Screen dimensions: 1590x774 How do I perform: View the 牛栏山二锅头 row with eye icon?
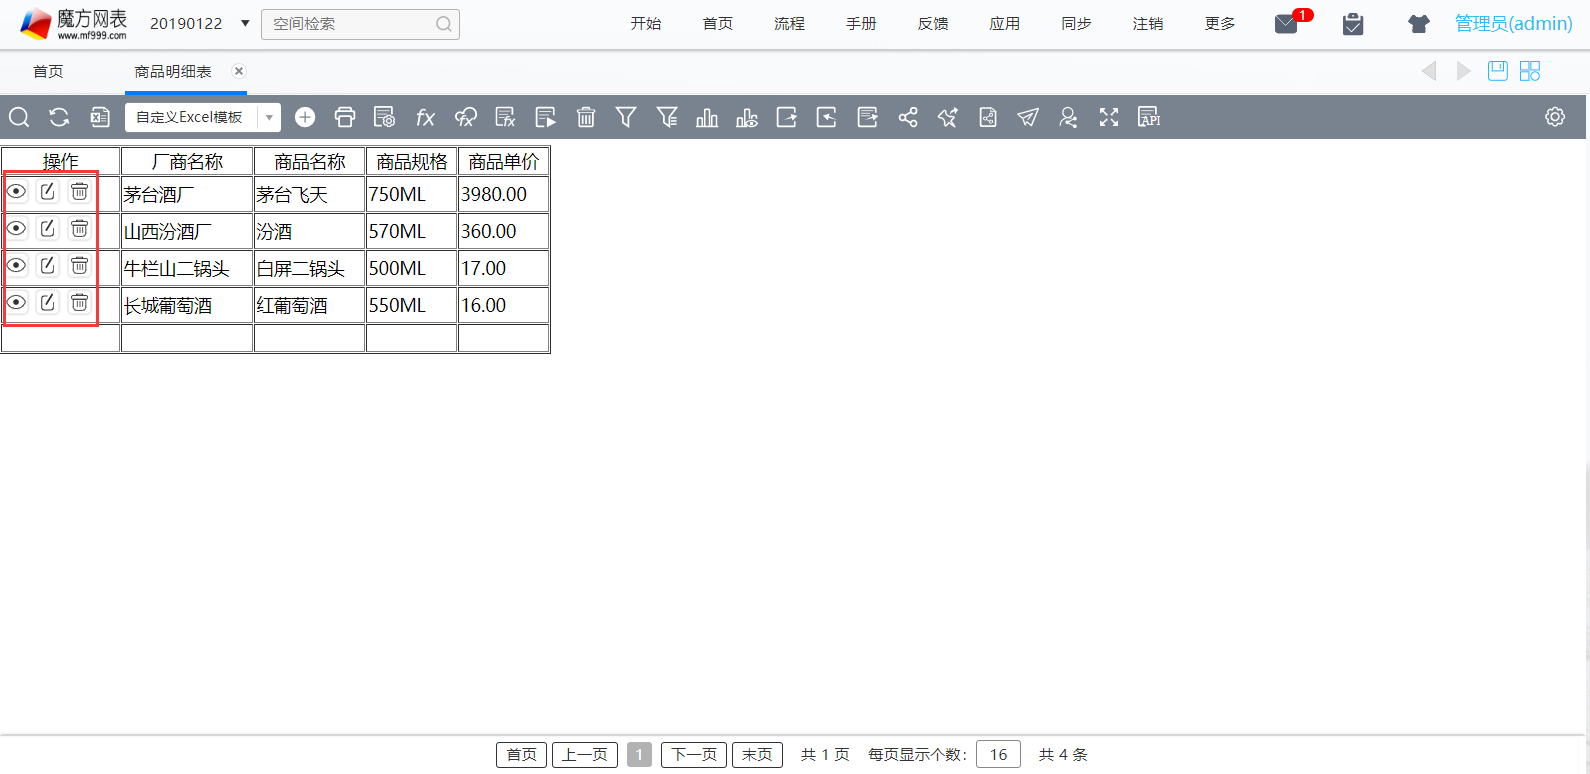pyautogui.click(x=17, y=265)
